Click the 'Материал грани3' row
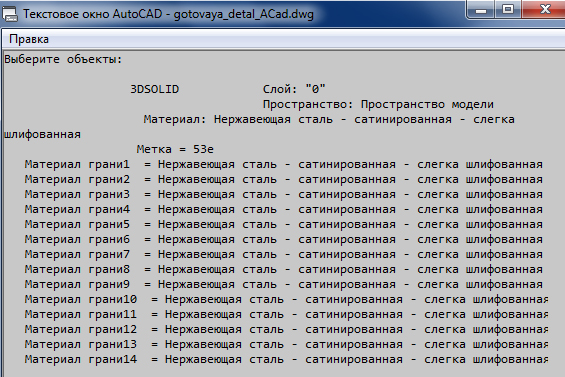 (x=284, y=195)
